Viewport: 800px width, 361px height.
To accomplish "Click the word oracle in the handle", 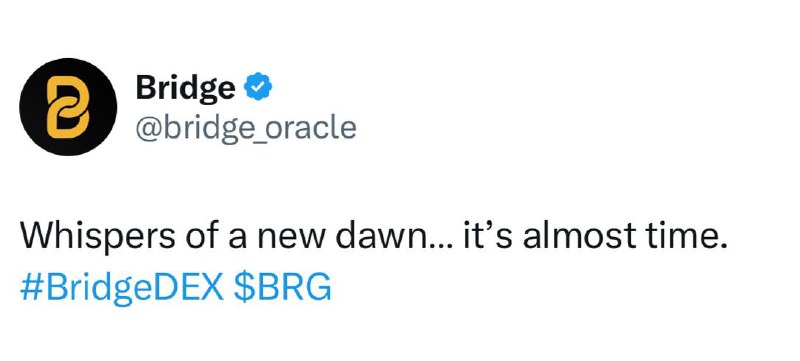I will coord(312,126).
